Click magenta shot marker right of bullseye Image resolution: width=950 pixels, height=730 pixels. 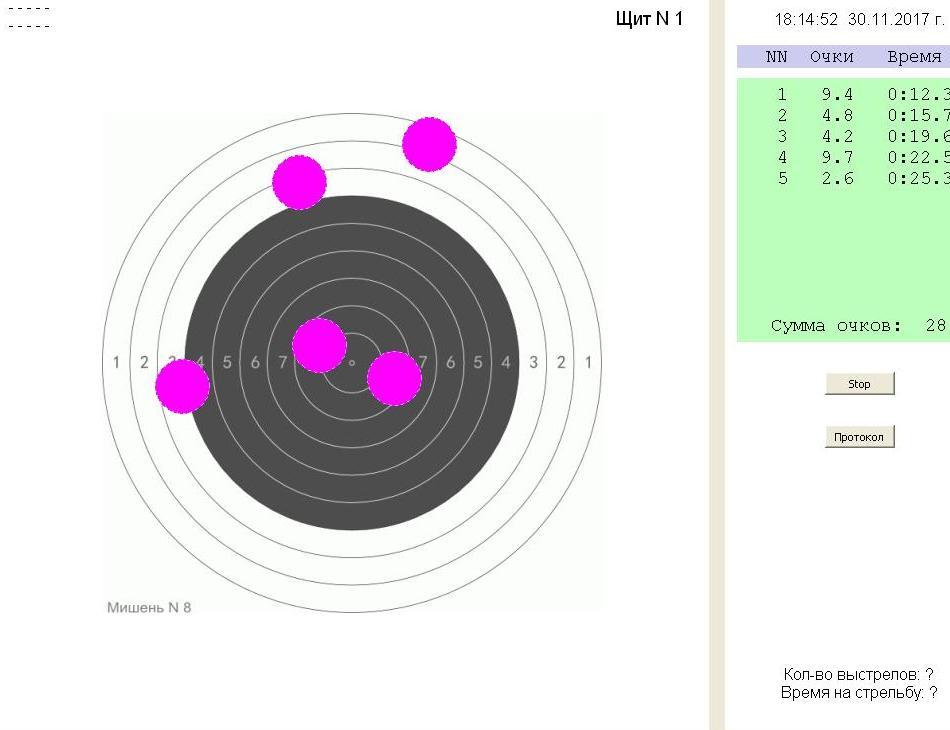(394, 378)
